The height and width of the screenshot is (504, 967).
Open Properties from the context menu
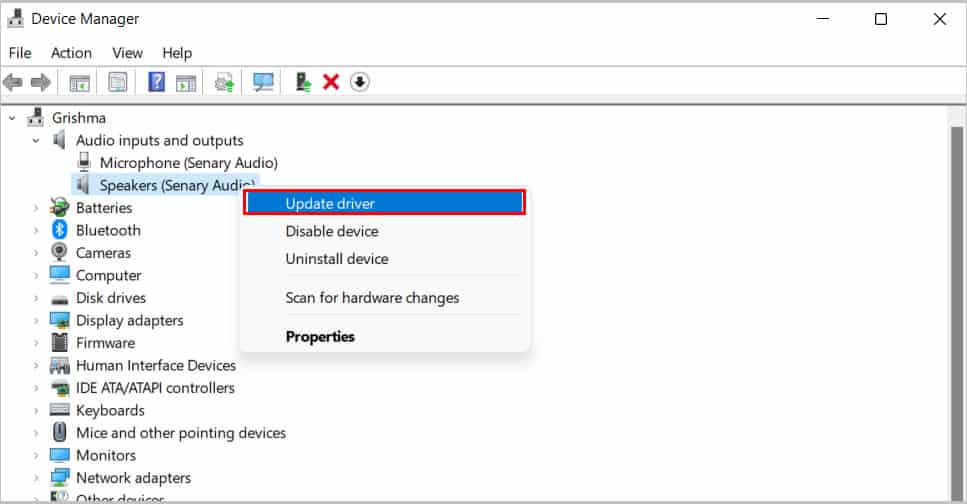coord(384,337)
